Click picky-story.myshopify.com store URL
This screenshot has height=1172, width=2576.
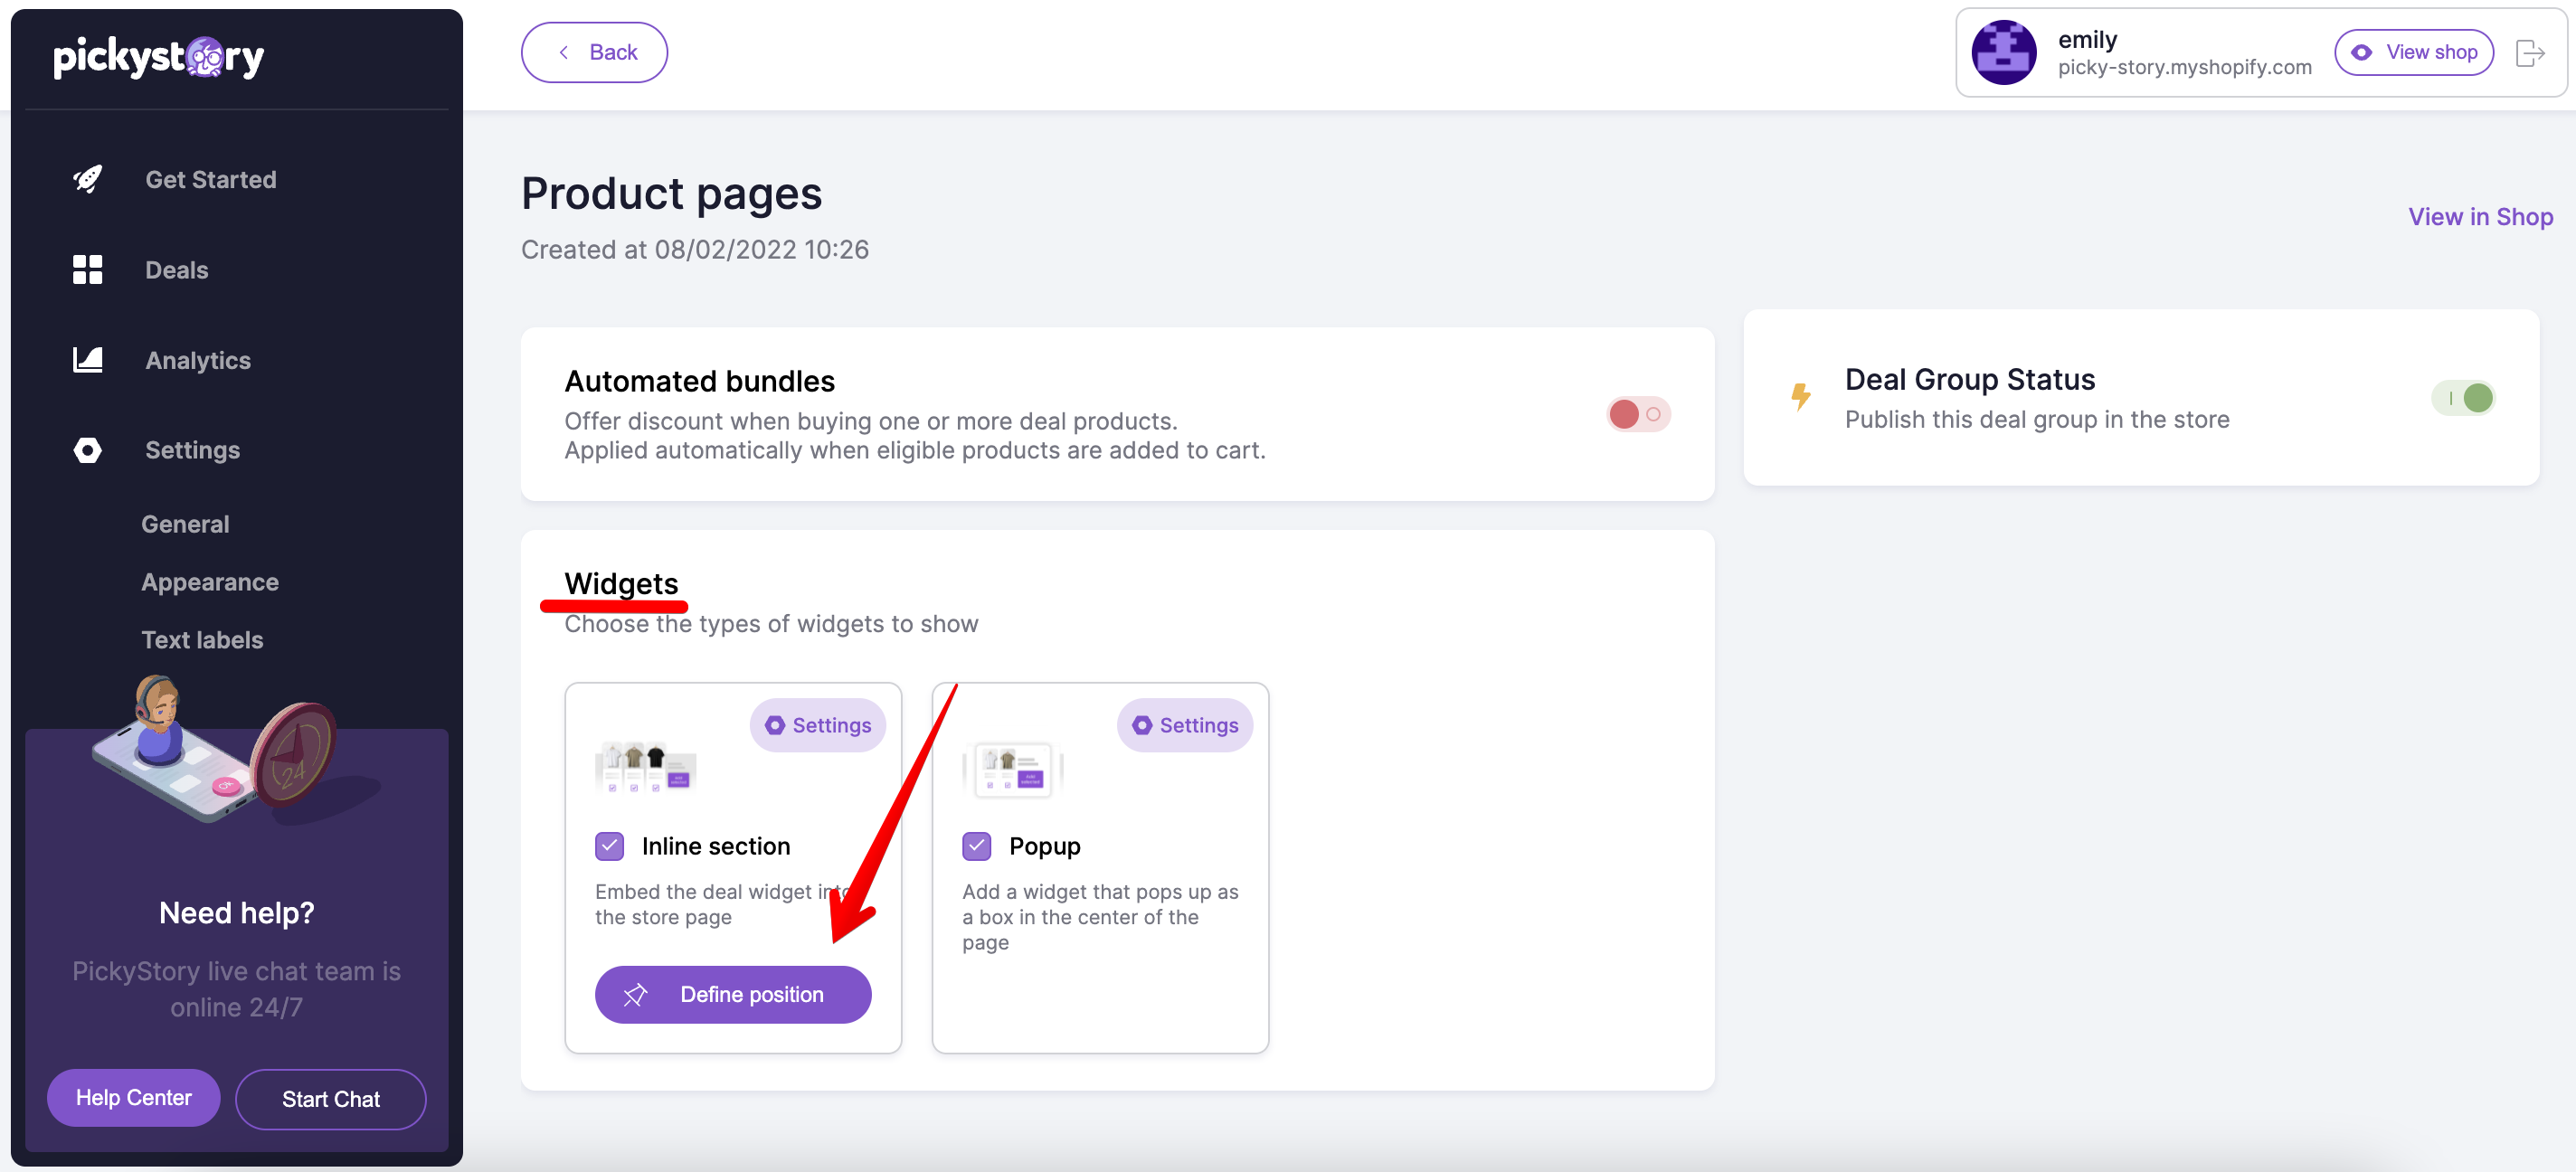[2184, 67]
